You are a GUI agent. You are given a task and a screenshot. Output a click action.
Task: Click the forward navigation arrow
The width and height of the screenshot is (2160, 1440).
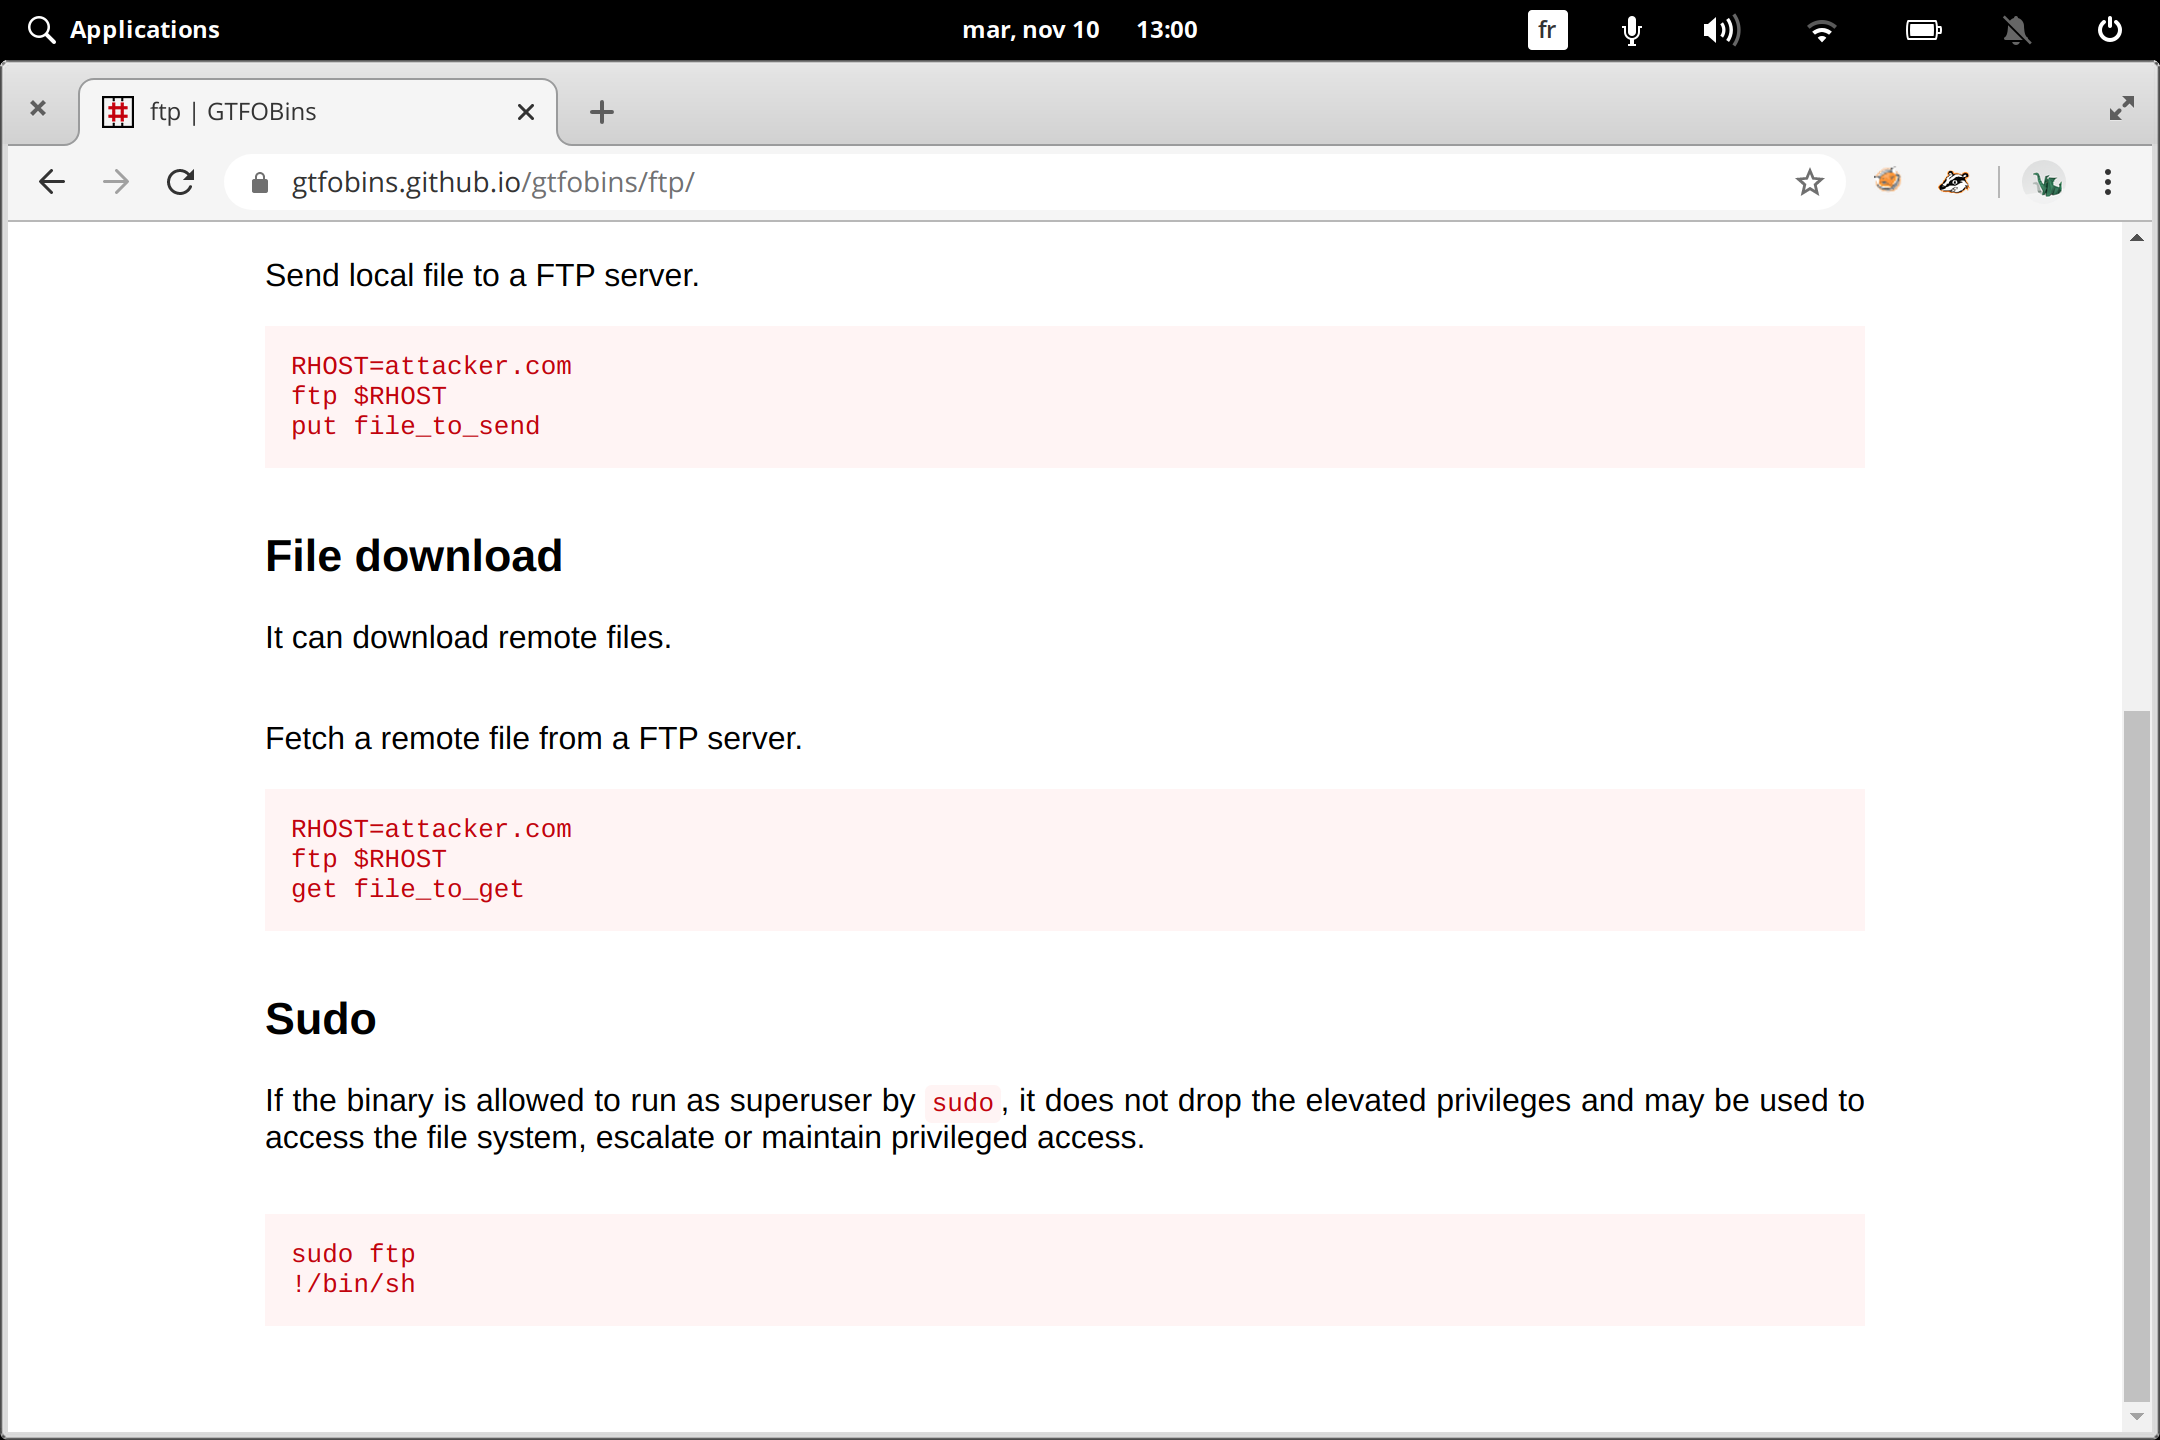point(116,182)
